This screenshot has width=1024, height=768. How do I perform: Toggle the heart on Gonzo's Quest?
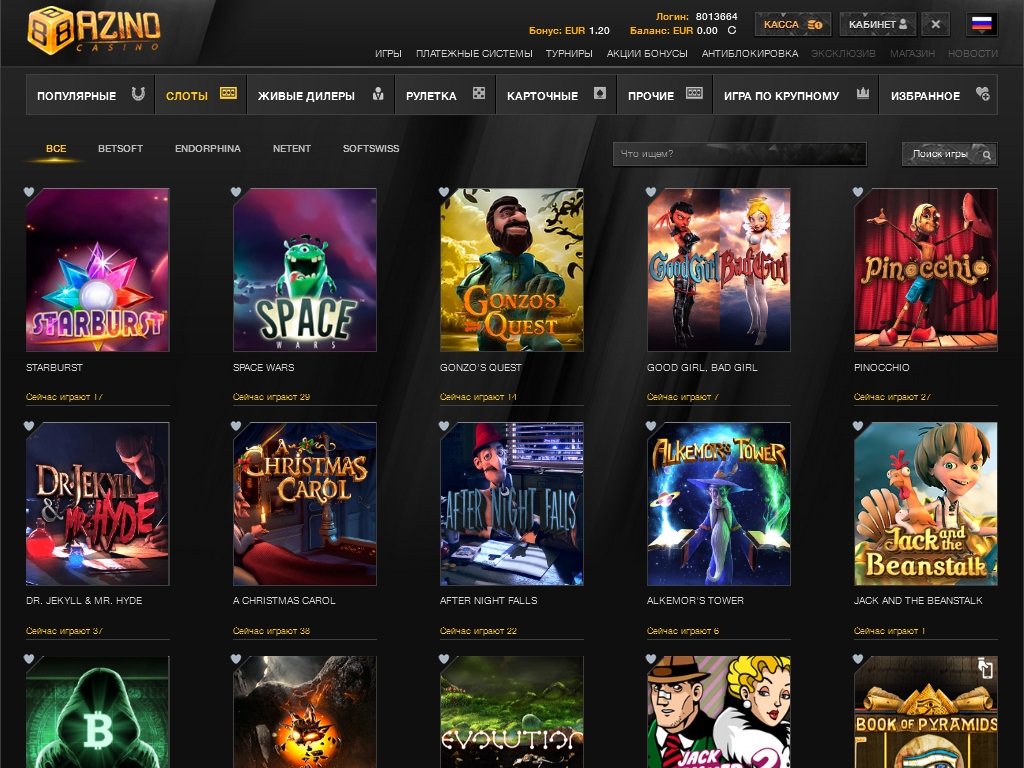pyautogui.click(x=444, y=192)
